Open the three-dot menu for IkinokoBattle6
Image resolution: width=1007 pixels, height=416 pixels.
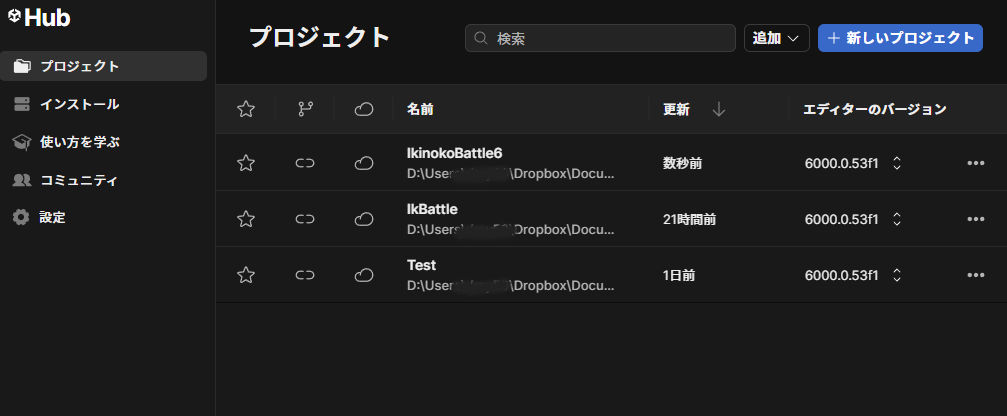click(x=976, y=163)
